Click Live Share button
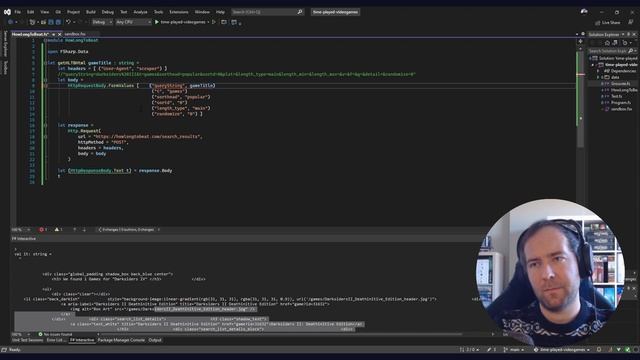Image resolution: width=640 pixels, height=360 pixels. [608, 22]
